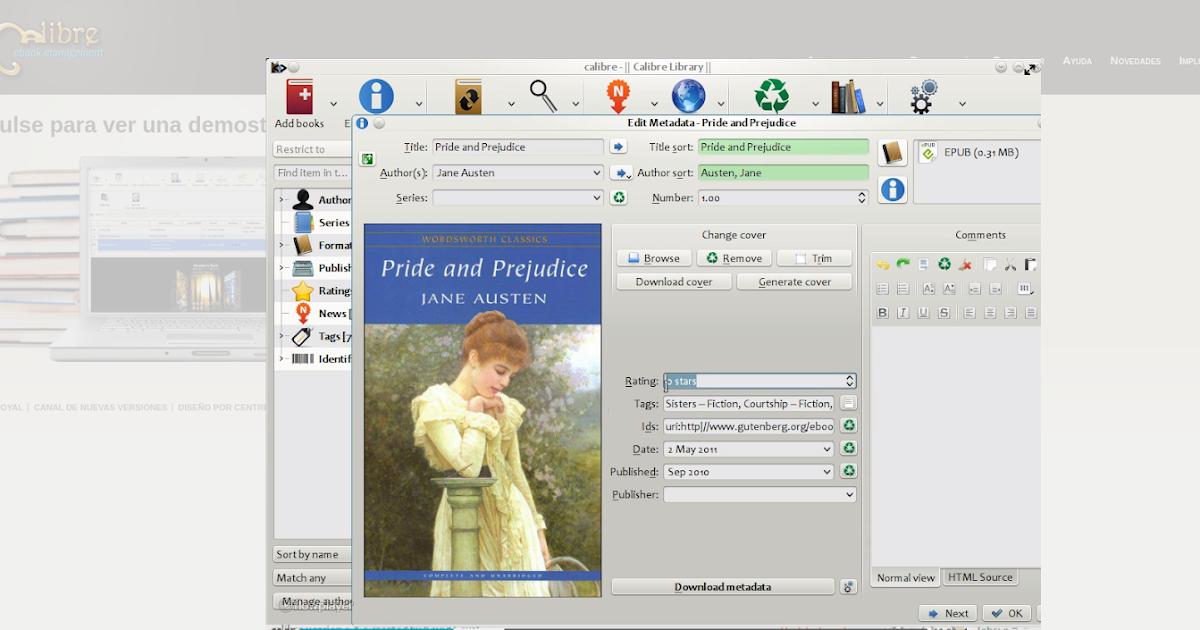Open the Calibre Library bookshelf icon
1200x630 pixels.
848,97
